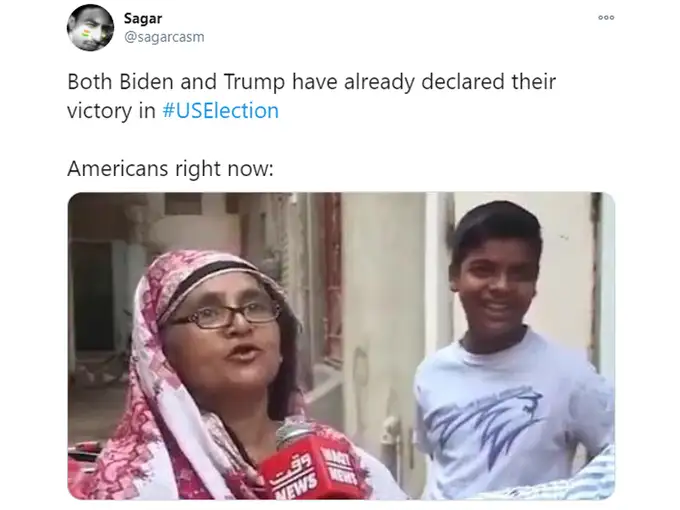Select the display name Sagar

click(143, 19)
